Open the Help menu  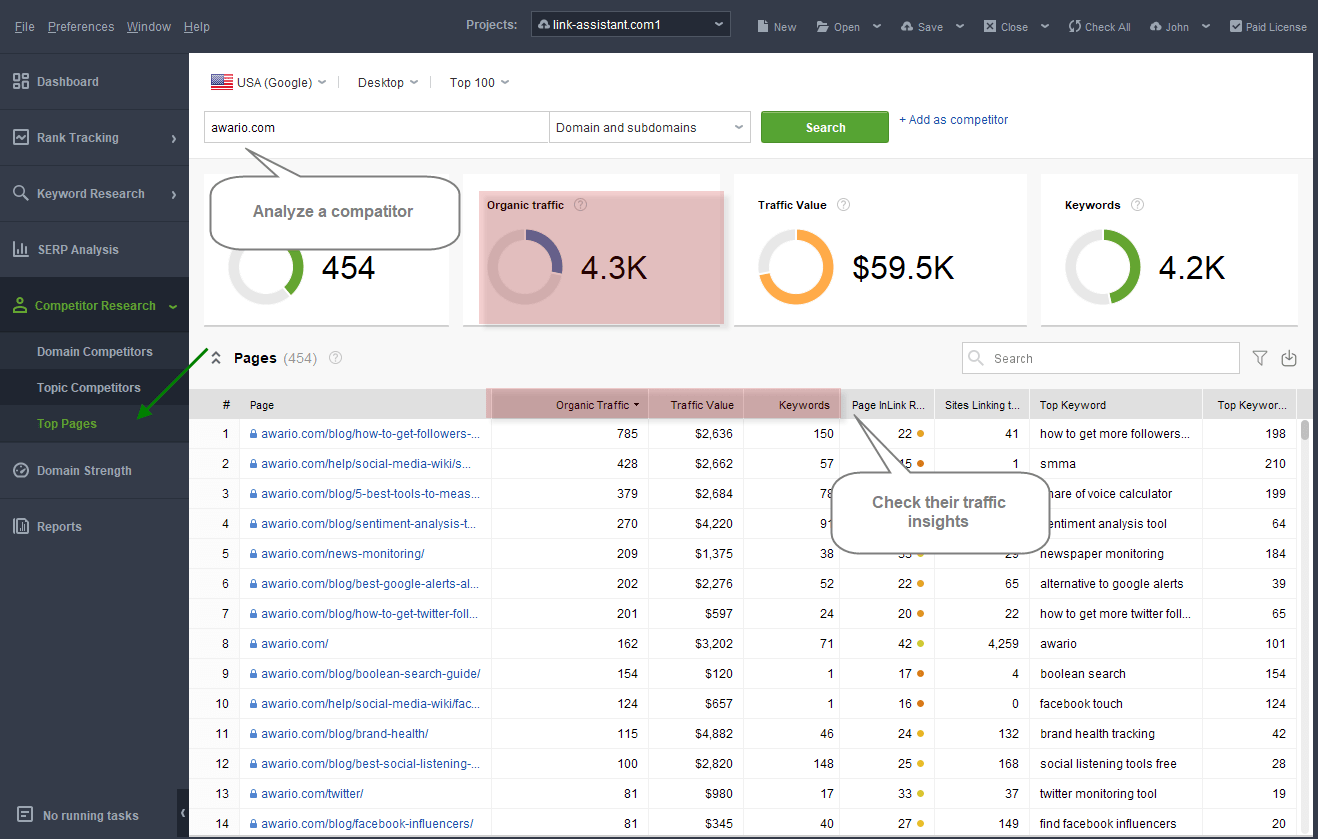click(197, 27)
